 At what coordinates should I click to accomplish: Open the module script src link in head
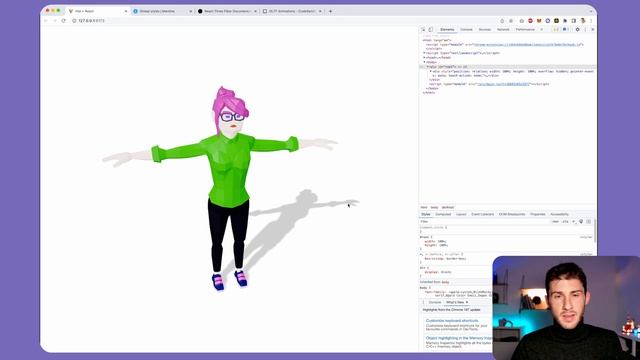527,44
